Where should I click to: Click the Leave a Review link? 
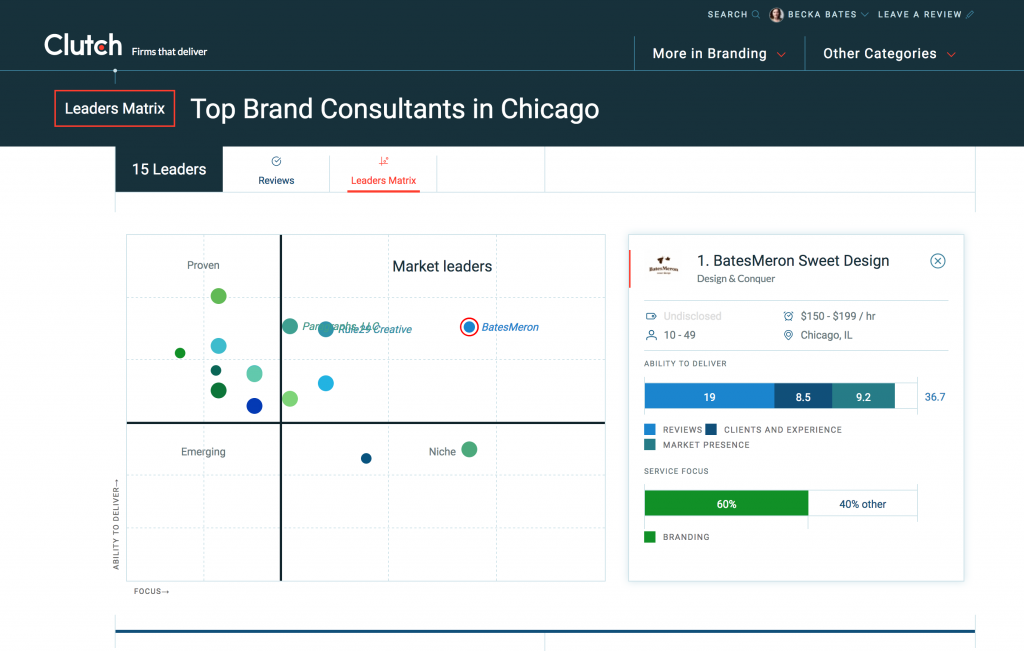(x=919, y=15)
